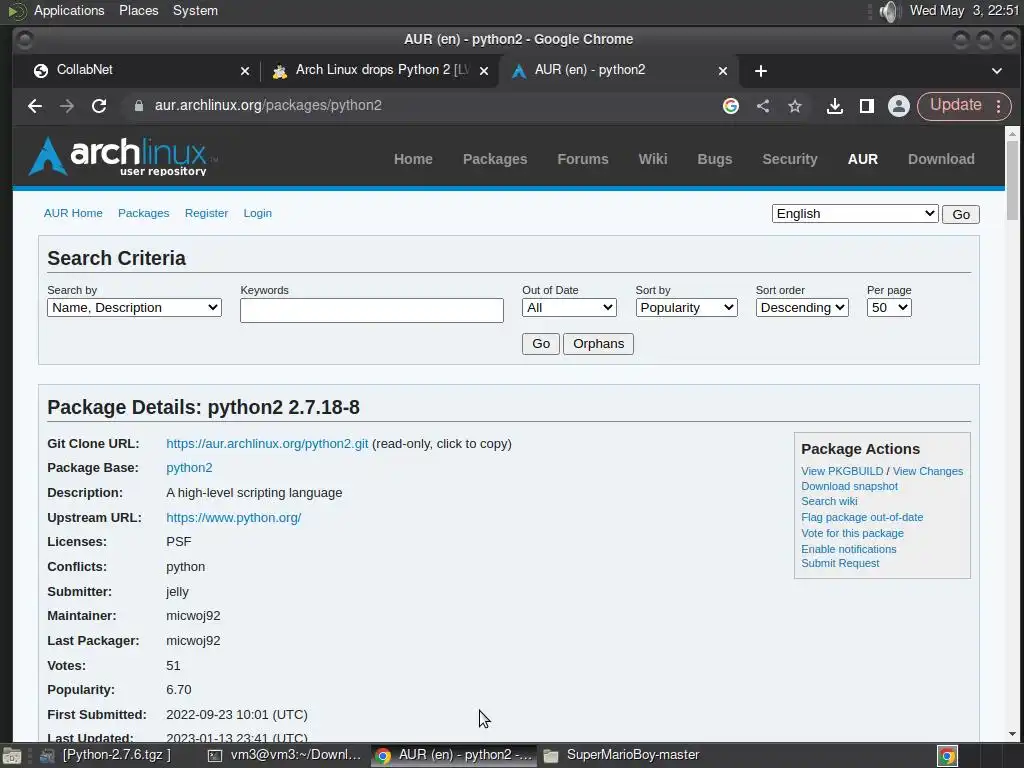The height and width of the screenshot is (768, 1024).
Task: Click Download snapshot link
Action: [x=849, y=486]
